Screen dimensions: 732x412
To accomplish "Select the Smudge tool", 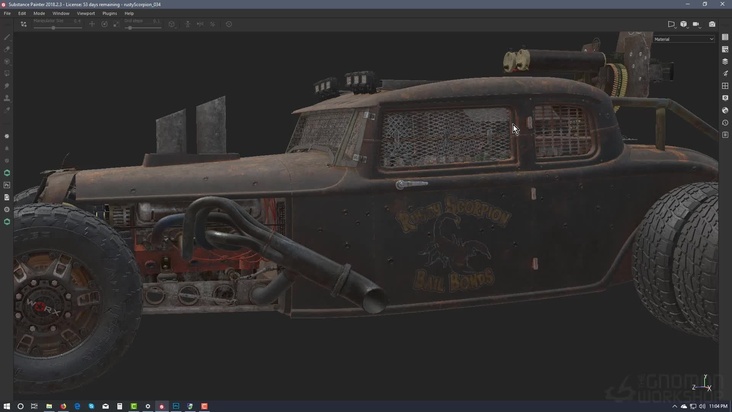I will (x=7, y=86).
